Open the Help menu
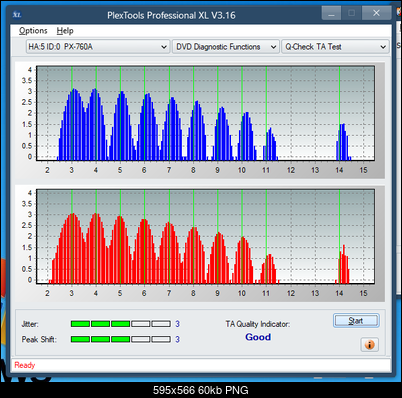Screen dimensions: 402x398 [x=65, y=31]
